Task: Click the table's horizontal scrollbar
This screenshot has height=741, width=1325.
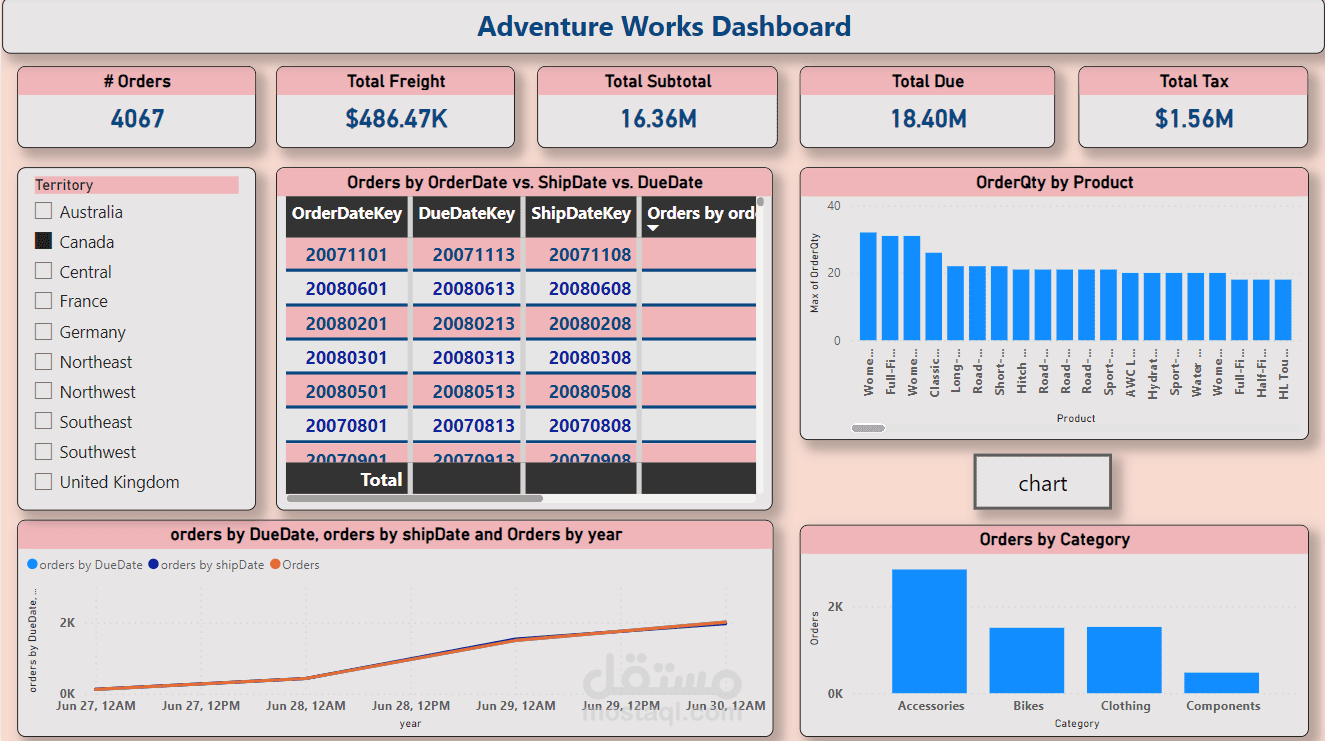Action: click(415, 498)
